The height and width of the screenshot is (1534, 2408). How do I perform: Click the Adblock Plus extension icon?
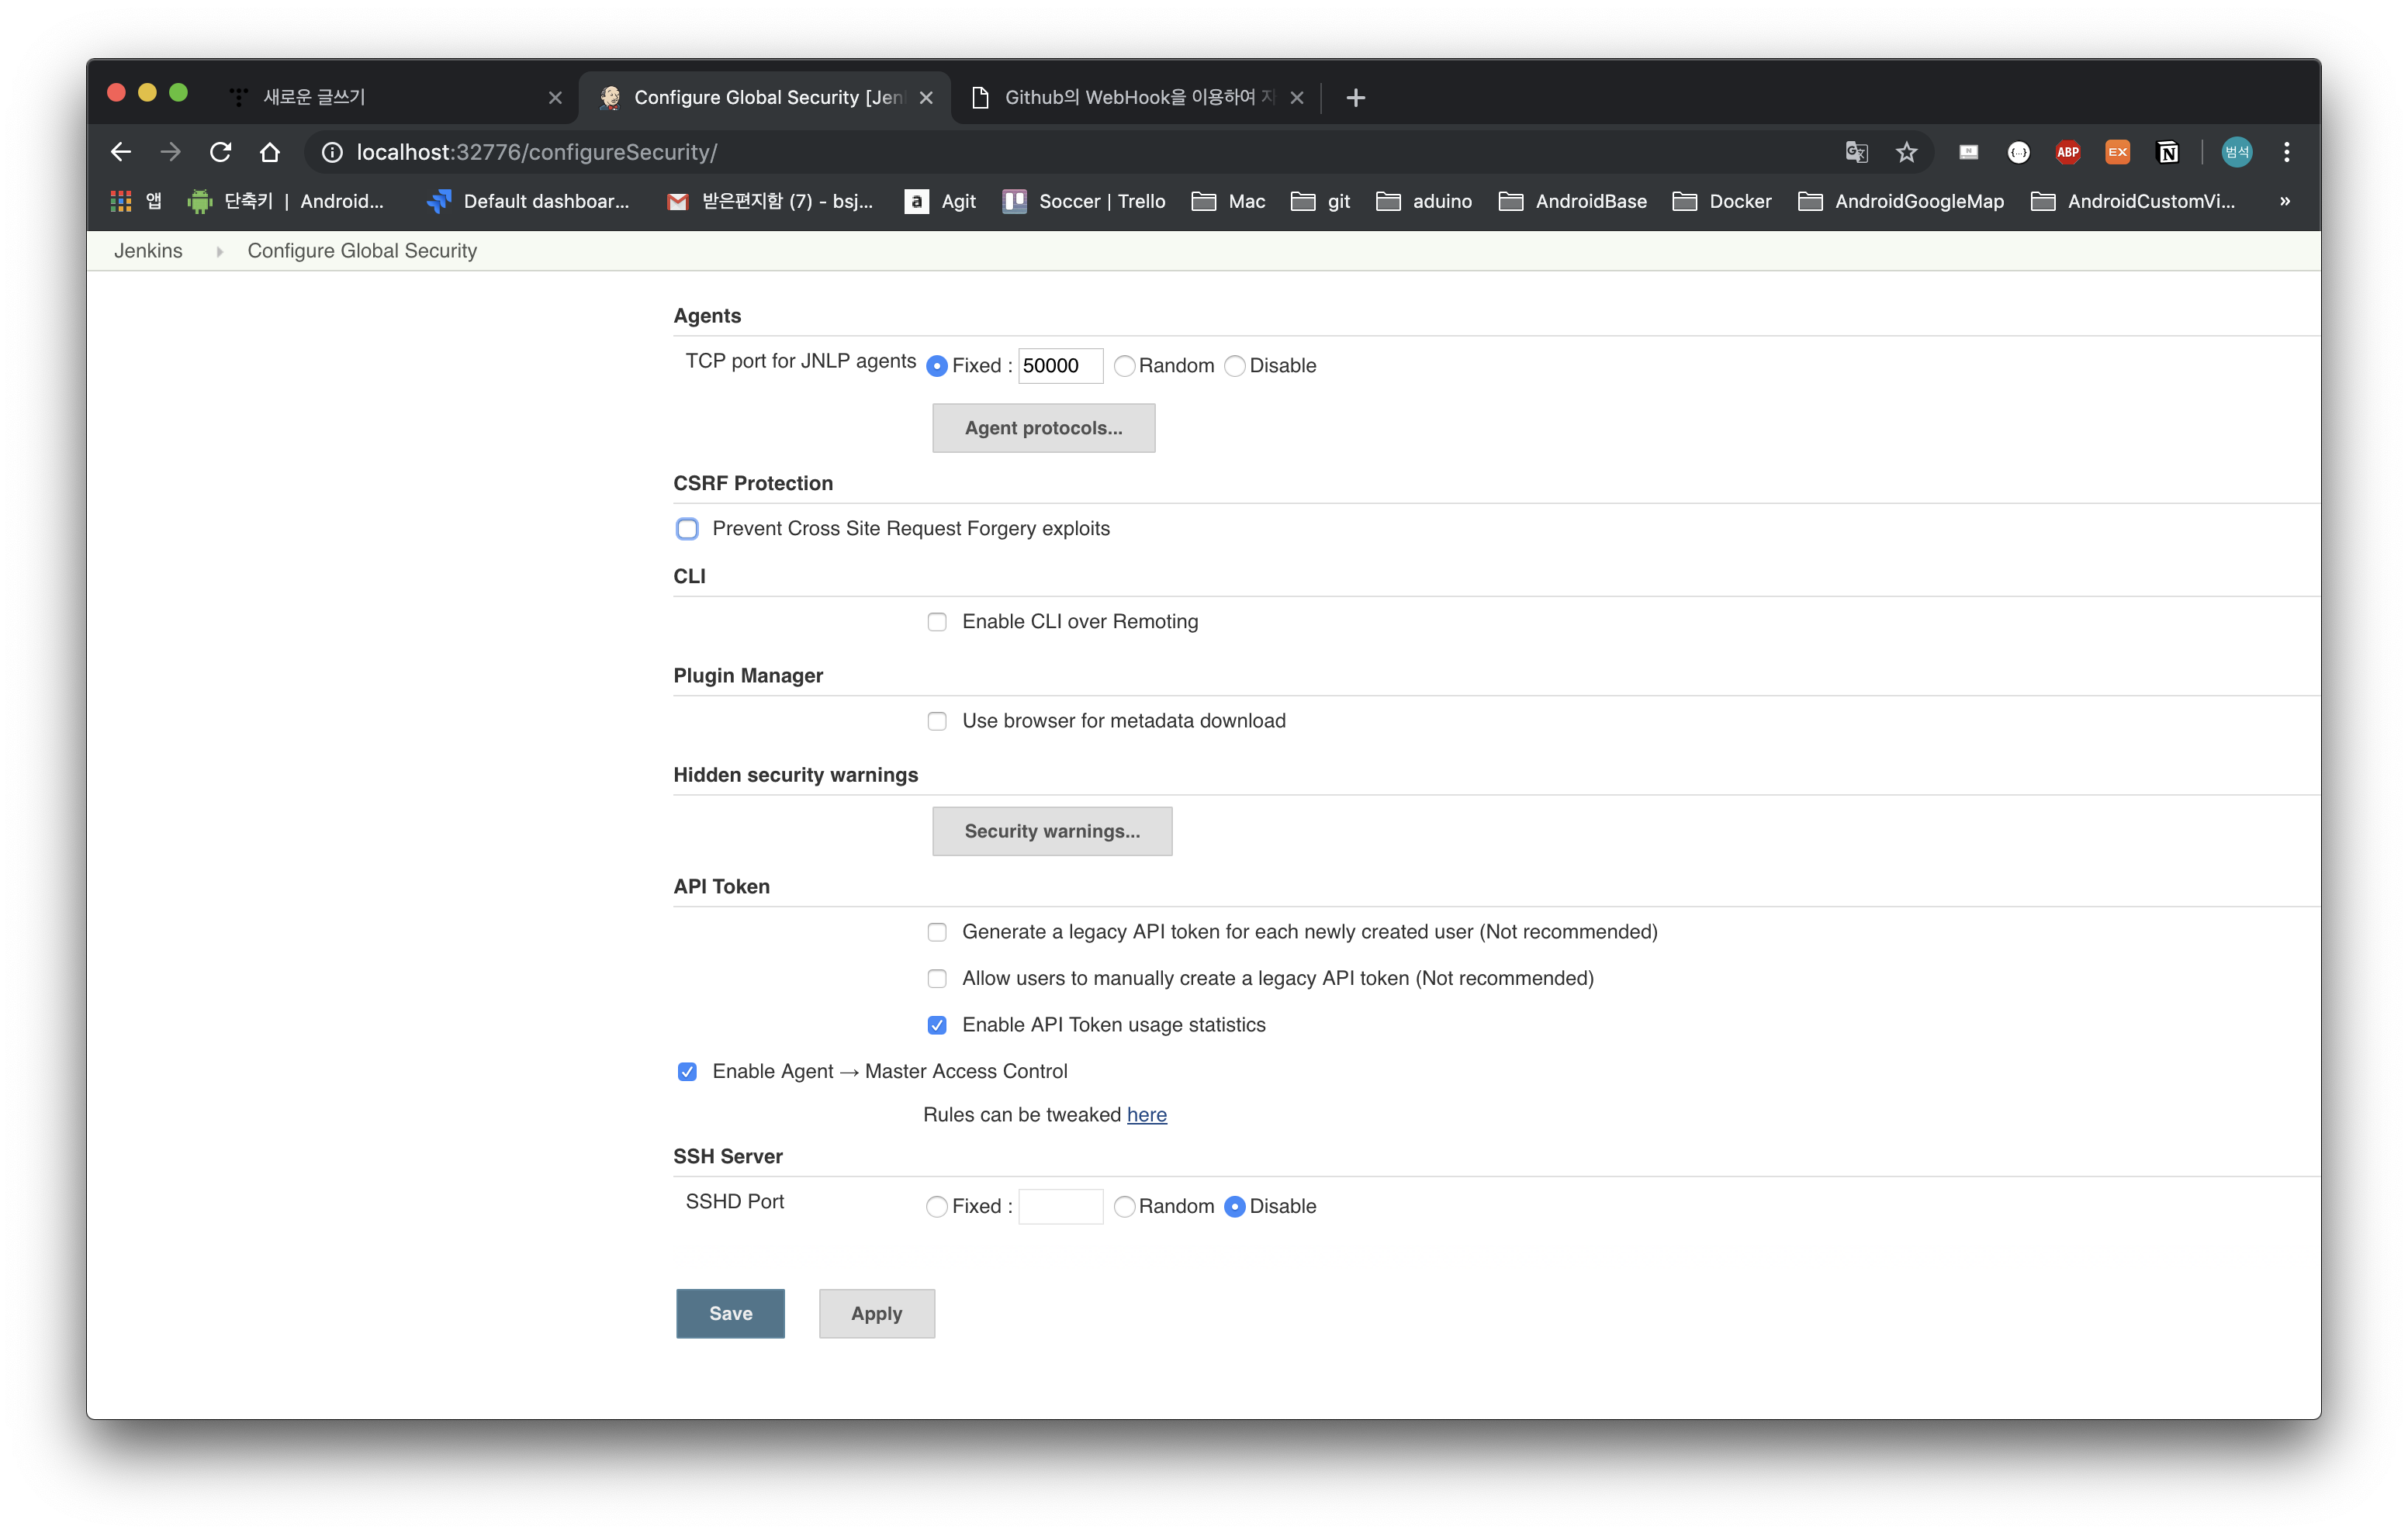tap(2068, 152)
